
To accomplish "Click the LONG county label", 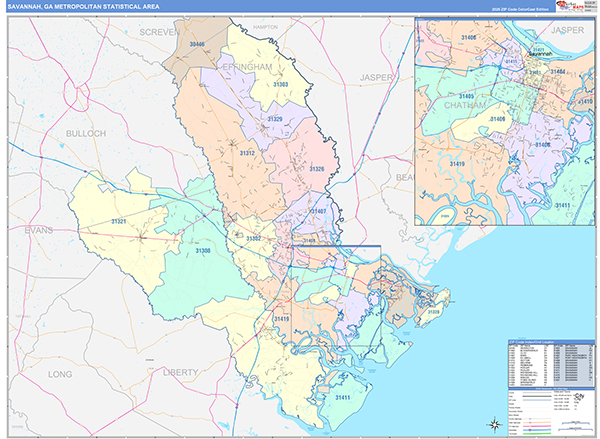I will 61,373.
